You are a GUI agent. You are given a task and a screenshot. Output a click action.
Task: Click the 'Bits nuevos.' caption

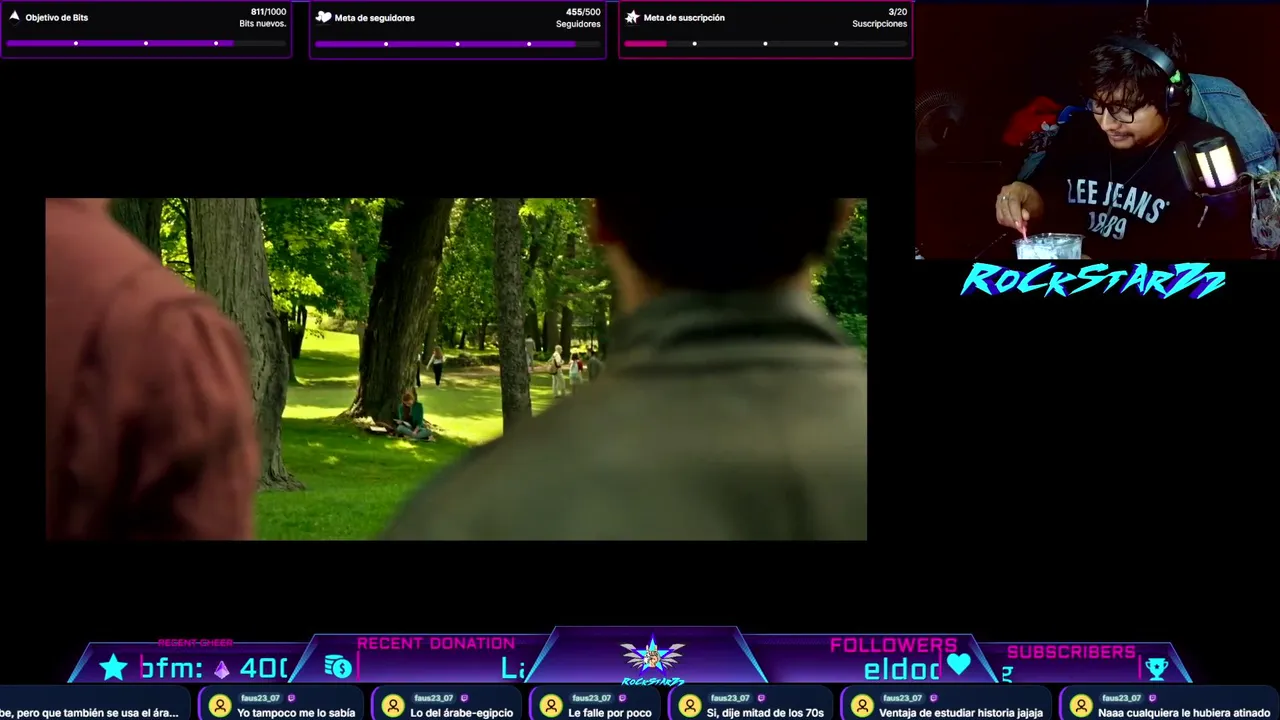263,24
